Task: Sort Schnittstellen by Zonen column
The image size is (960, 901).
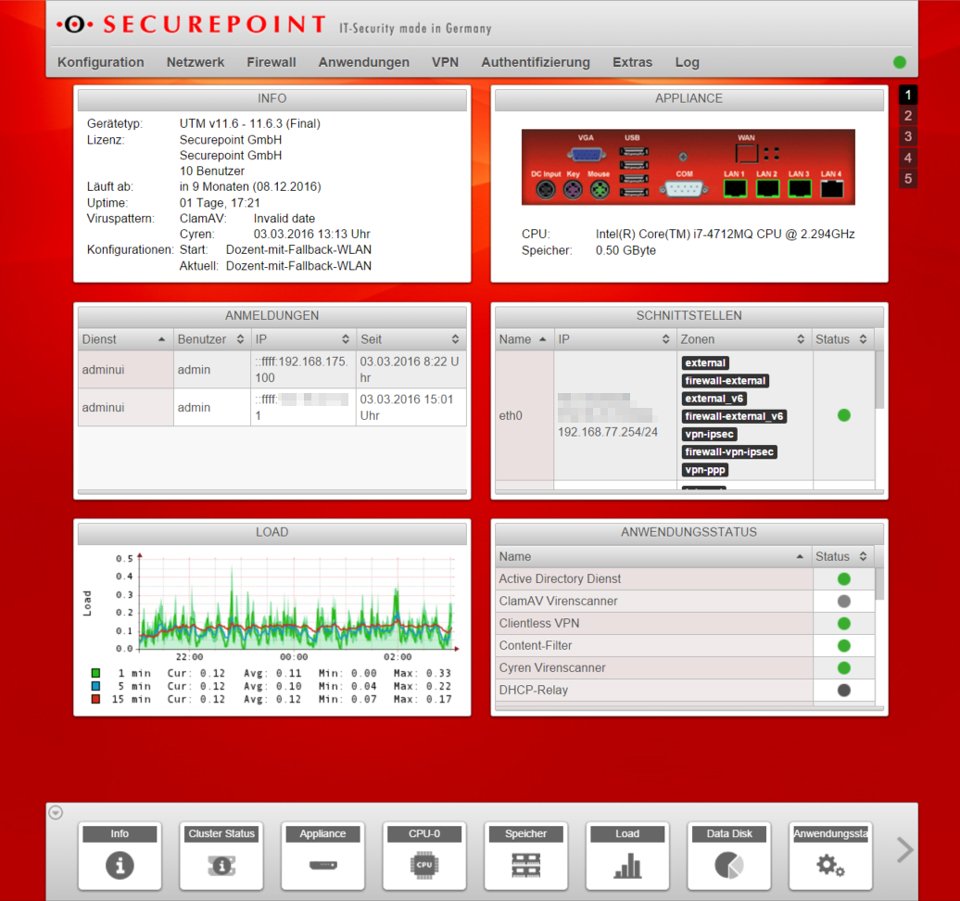Action: coord(744,339)
